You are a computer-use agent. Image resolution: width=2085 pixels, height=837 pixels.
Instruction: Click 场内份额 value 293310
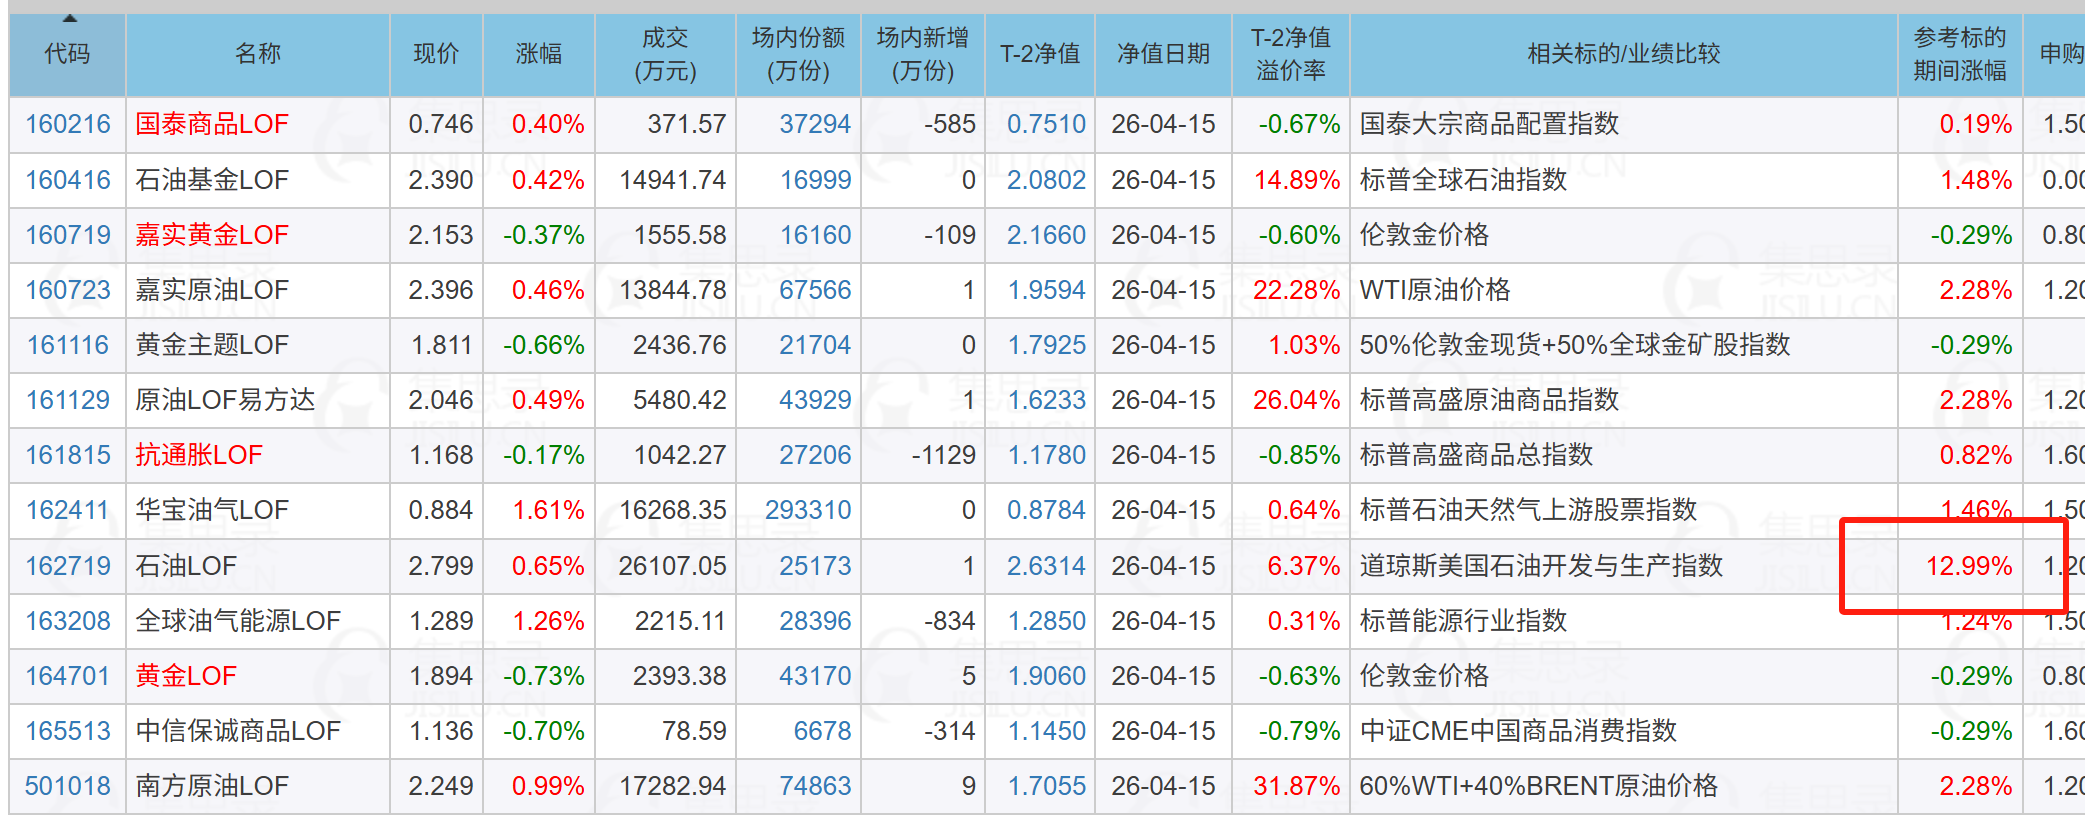pyautogui.click(x=808, y=510)
